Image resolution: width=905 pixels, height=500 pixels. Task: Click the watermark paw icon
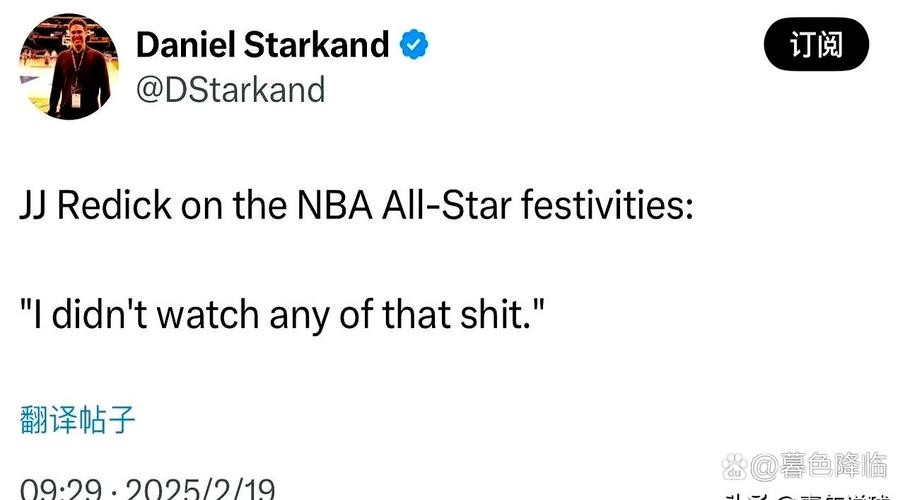coord(734,465)
